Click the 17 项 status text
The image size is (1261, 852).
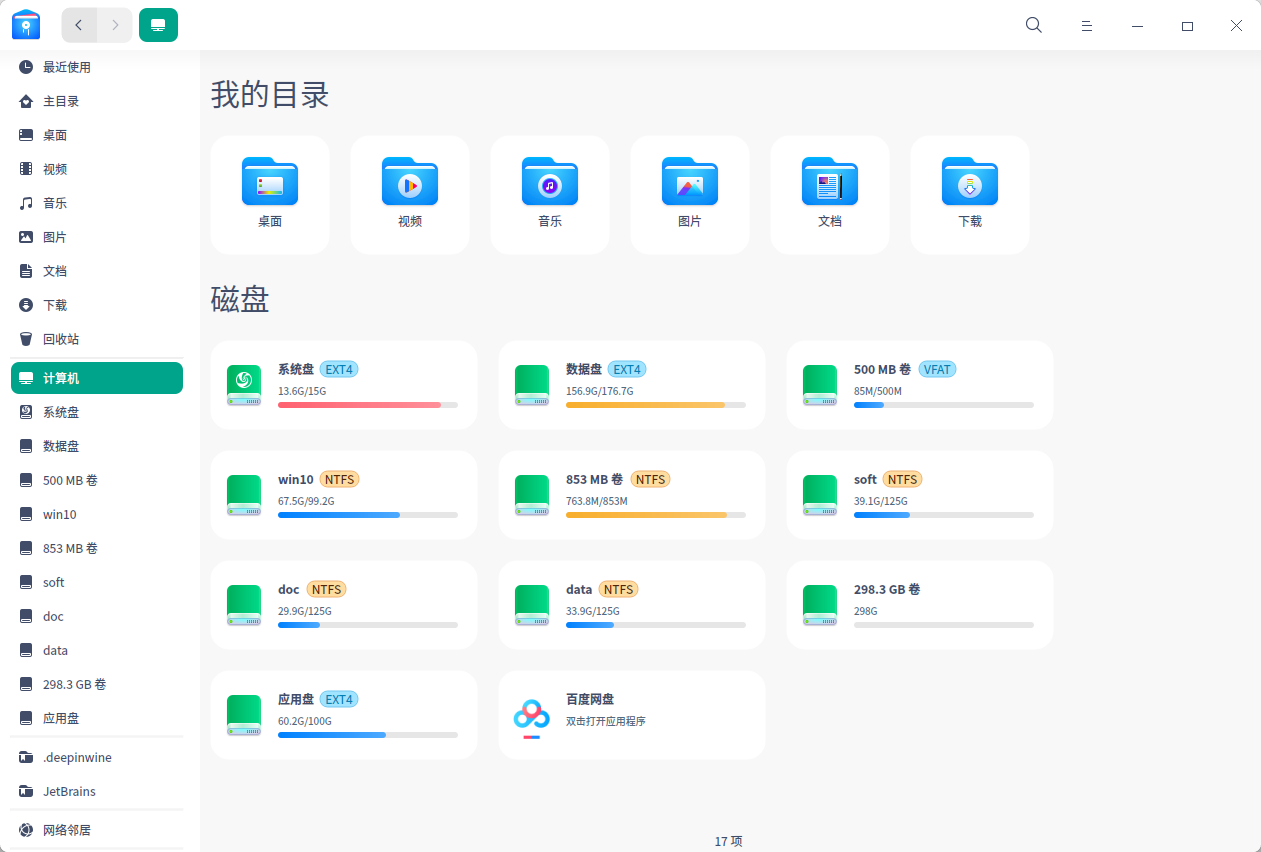click(x=729, y=842)
